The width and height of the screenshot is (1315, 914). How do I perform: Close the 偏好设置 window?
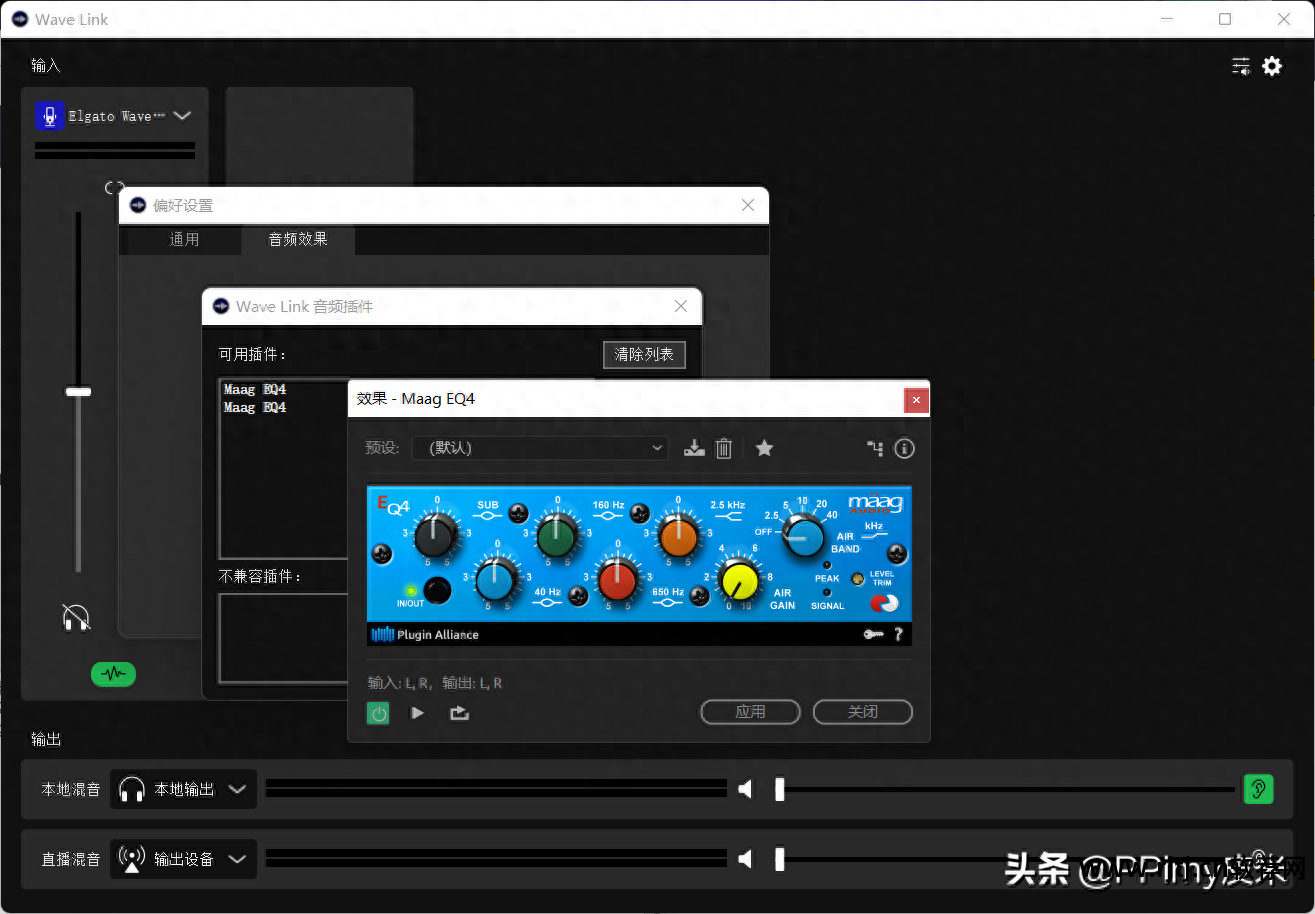[x=748, y=205]
